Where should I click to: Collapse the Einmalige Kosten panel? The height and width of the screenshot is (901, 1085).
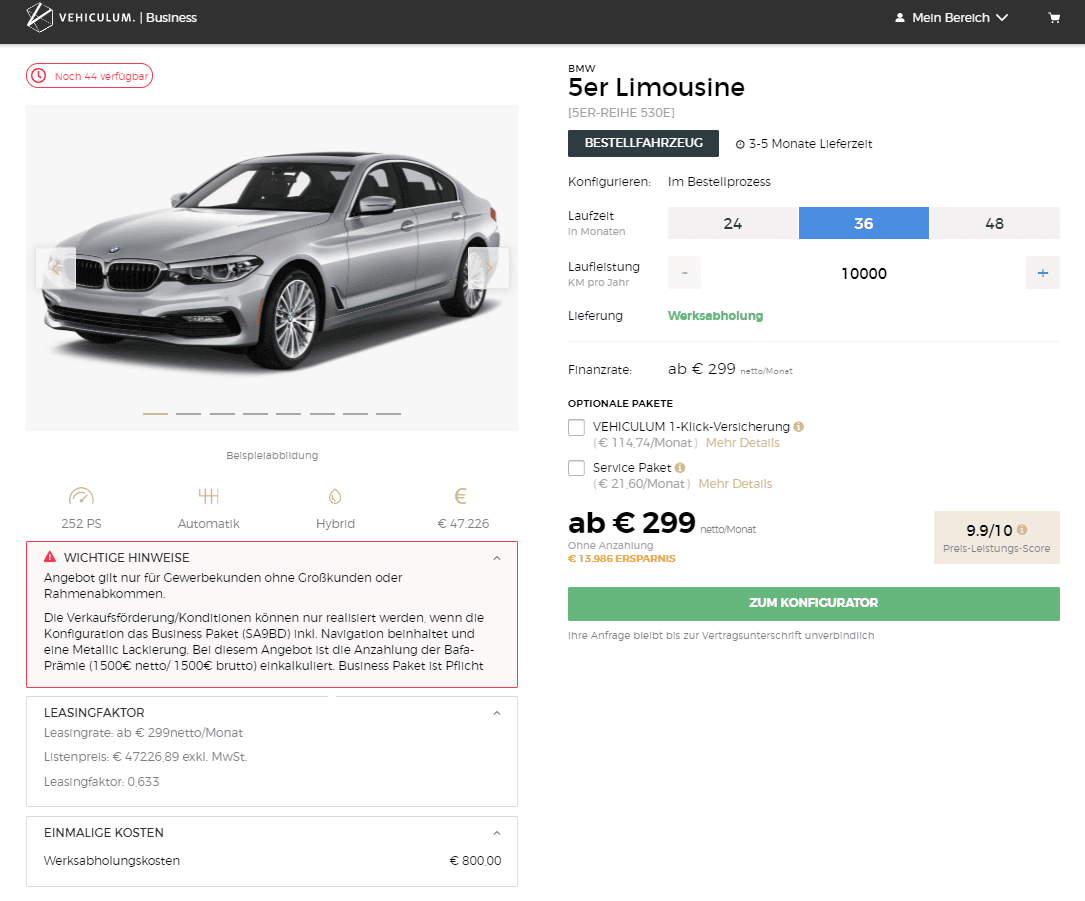tap(497, 833)
